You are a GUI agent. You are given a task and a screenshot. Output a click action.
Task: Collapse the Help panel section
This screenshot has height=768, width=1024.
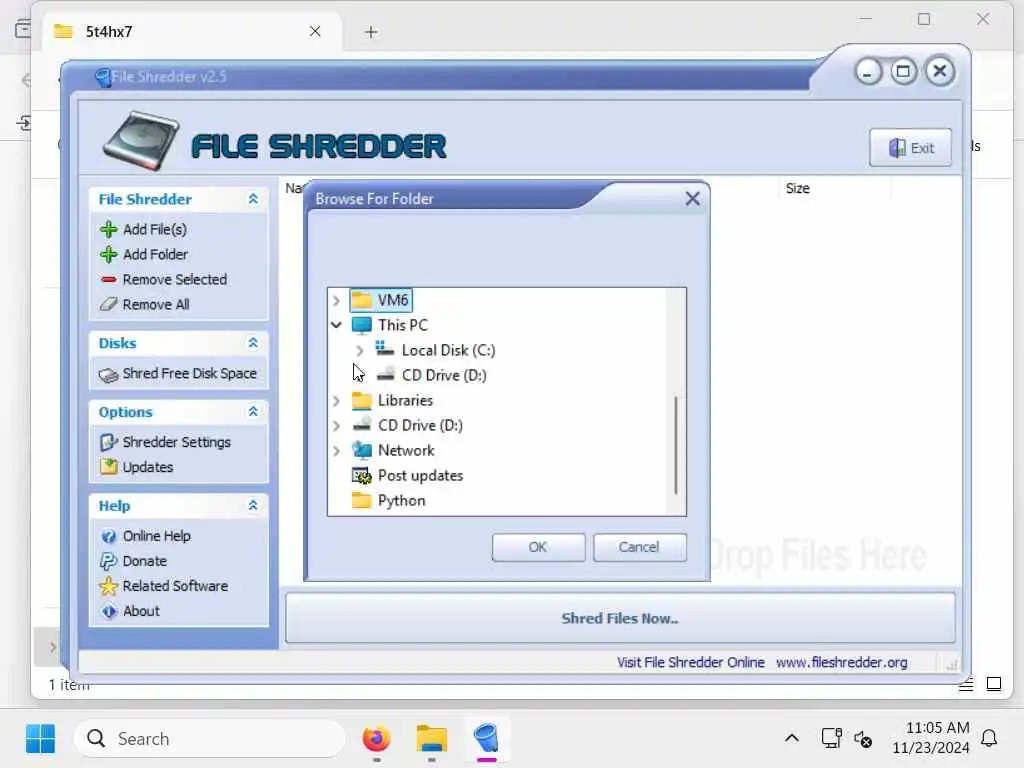click(x=253, y=505)
